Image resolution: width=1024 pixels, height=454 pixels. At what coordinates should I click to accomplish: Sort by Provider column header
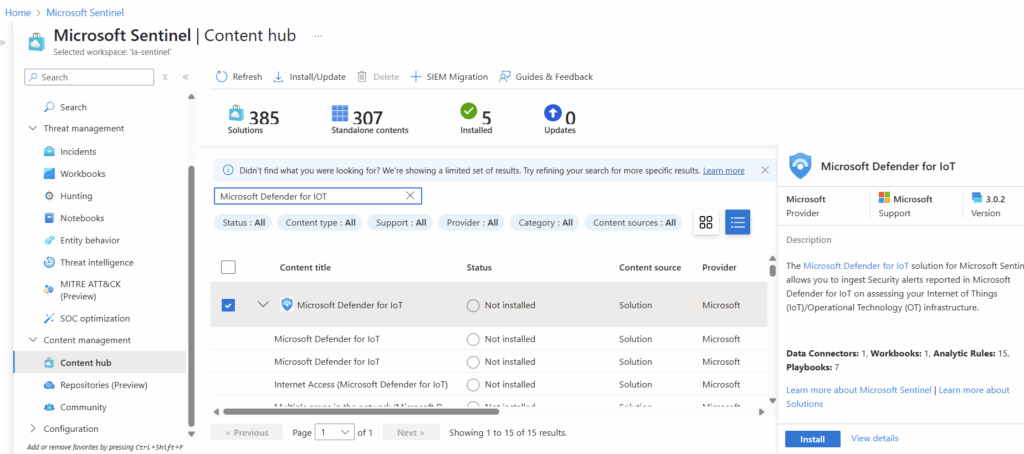[720, 267]
